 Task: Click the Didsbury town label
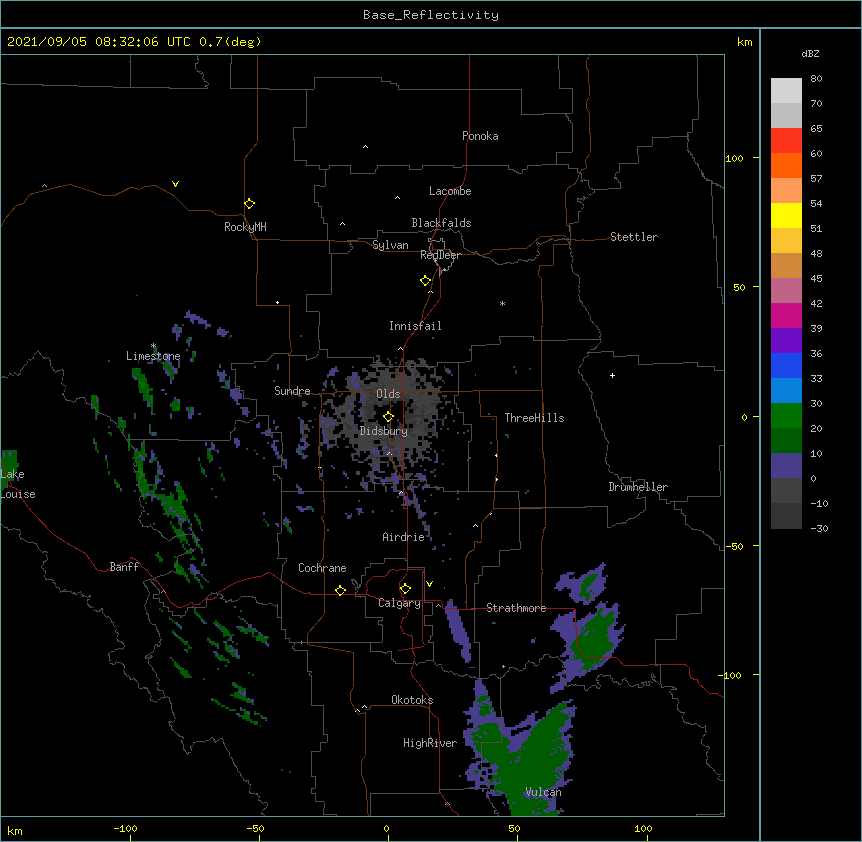pos(384,431)
